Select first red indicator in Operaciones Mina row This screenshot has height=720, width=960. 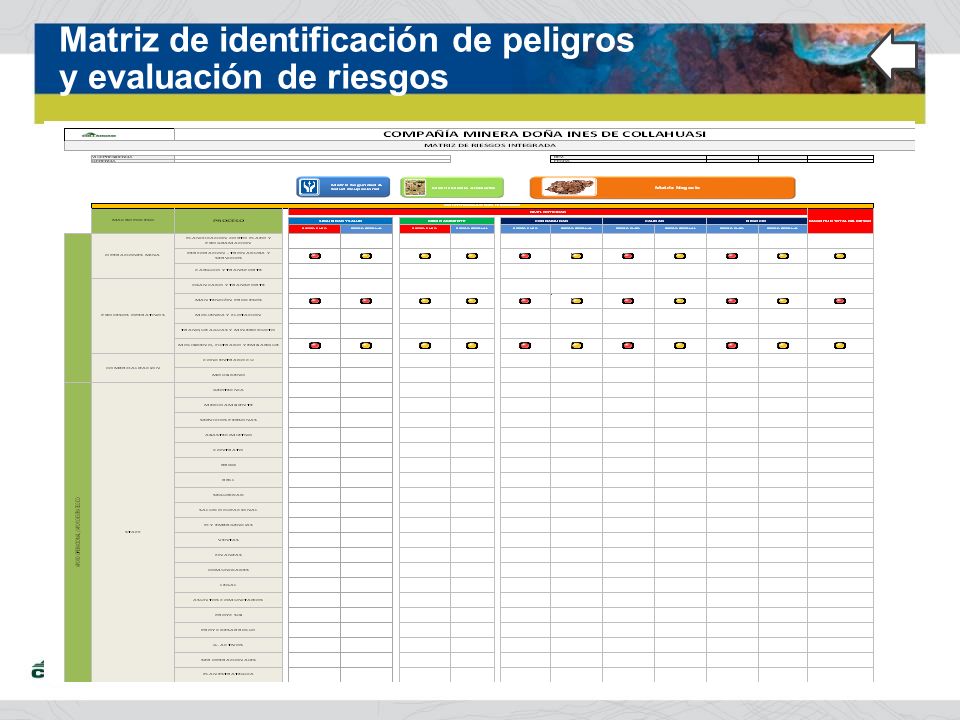315,256
